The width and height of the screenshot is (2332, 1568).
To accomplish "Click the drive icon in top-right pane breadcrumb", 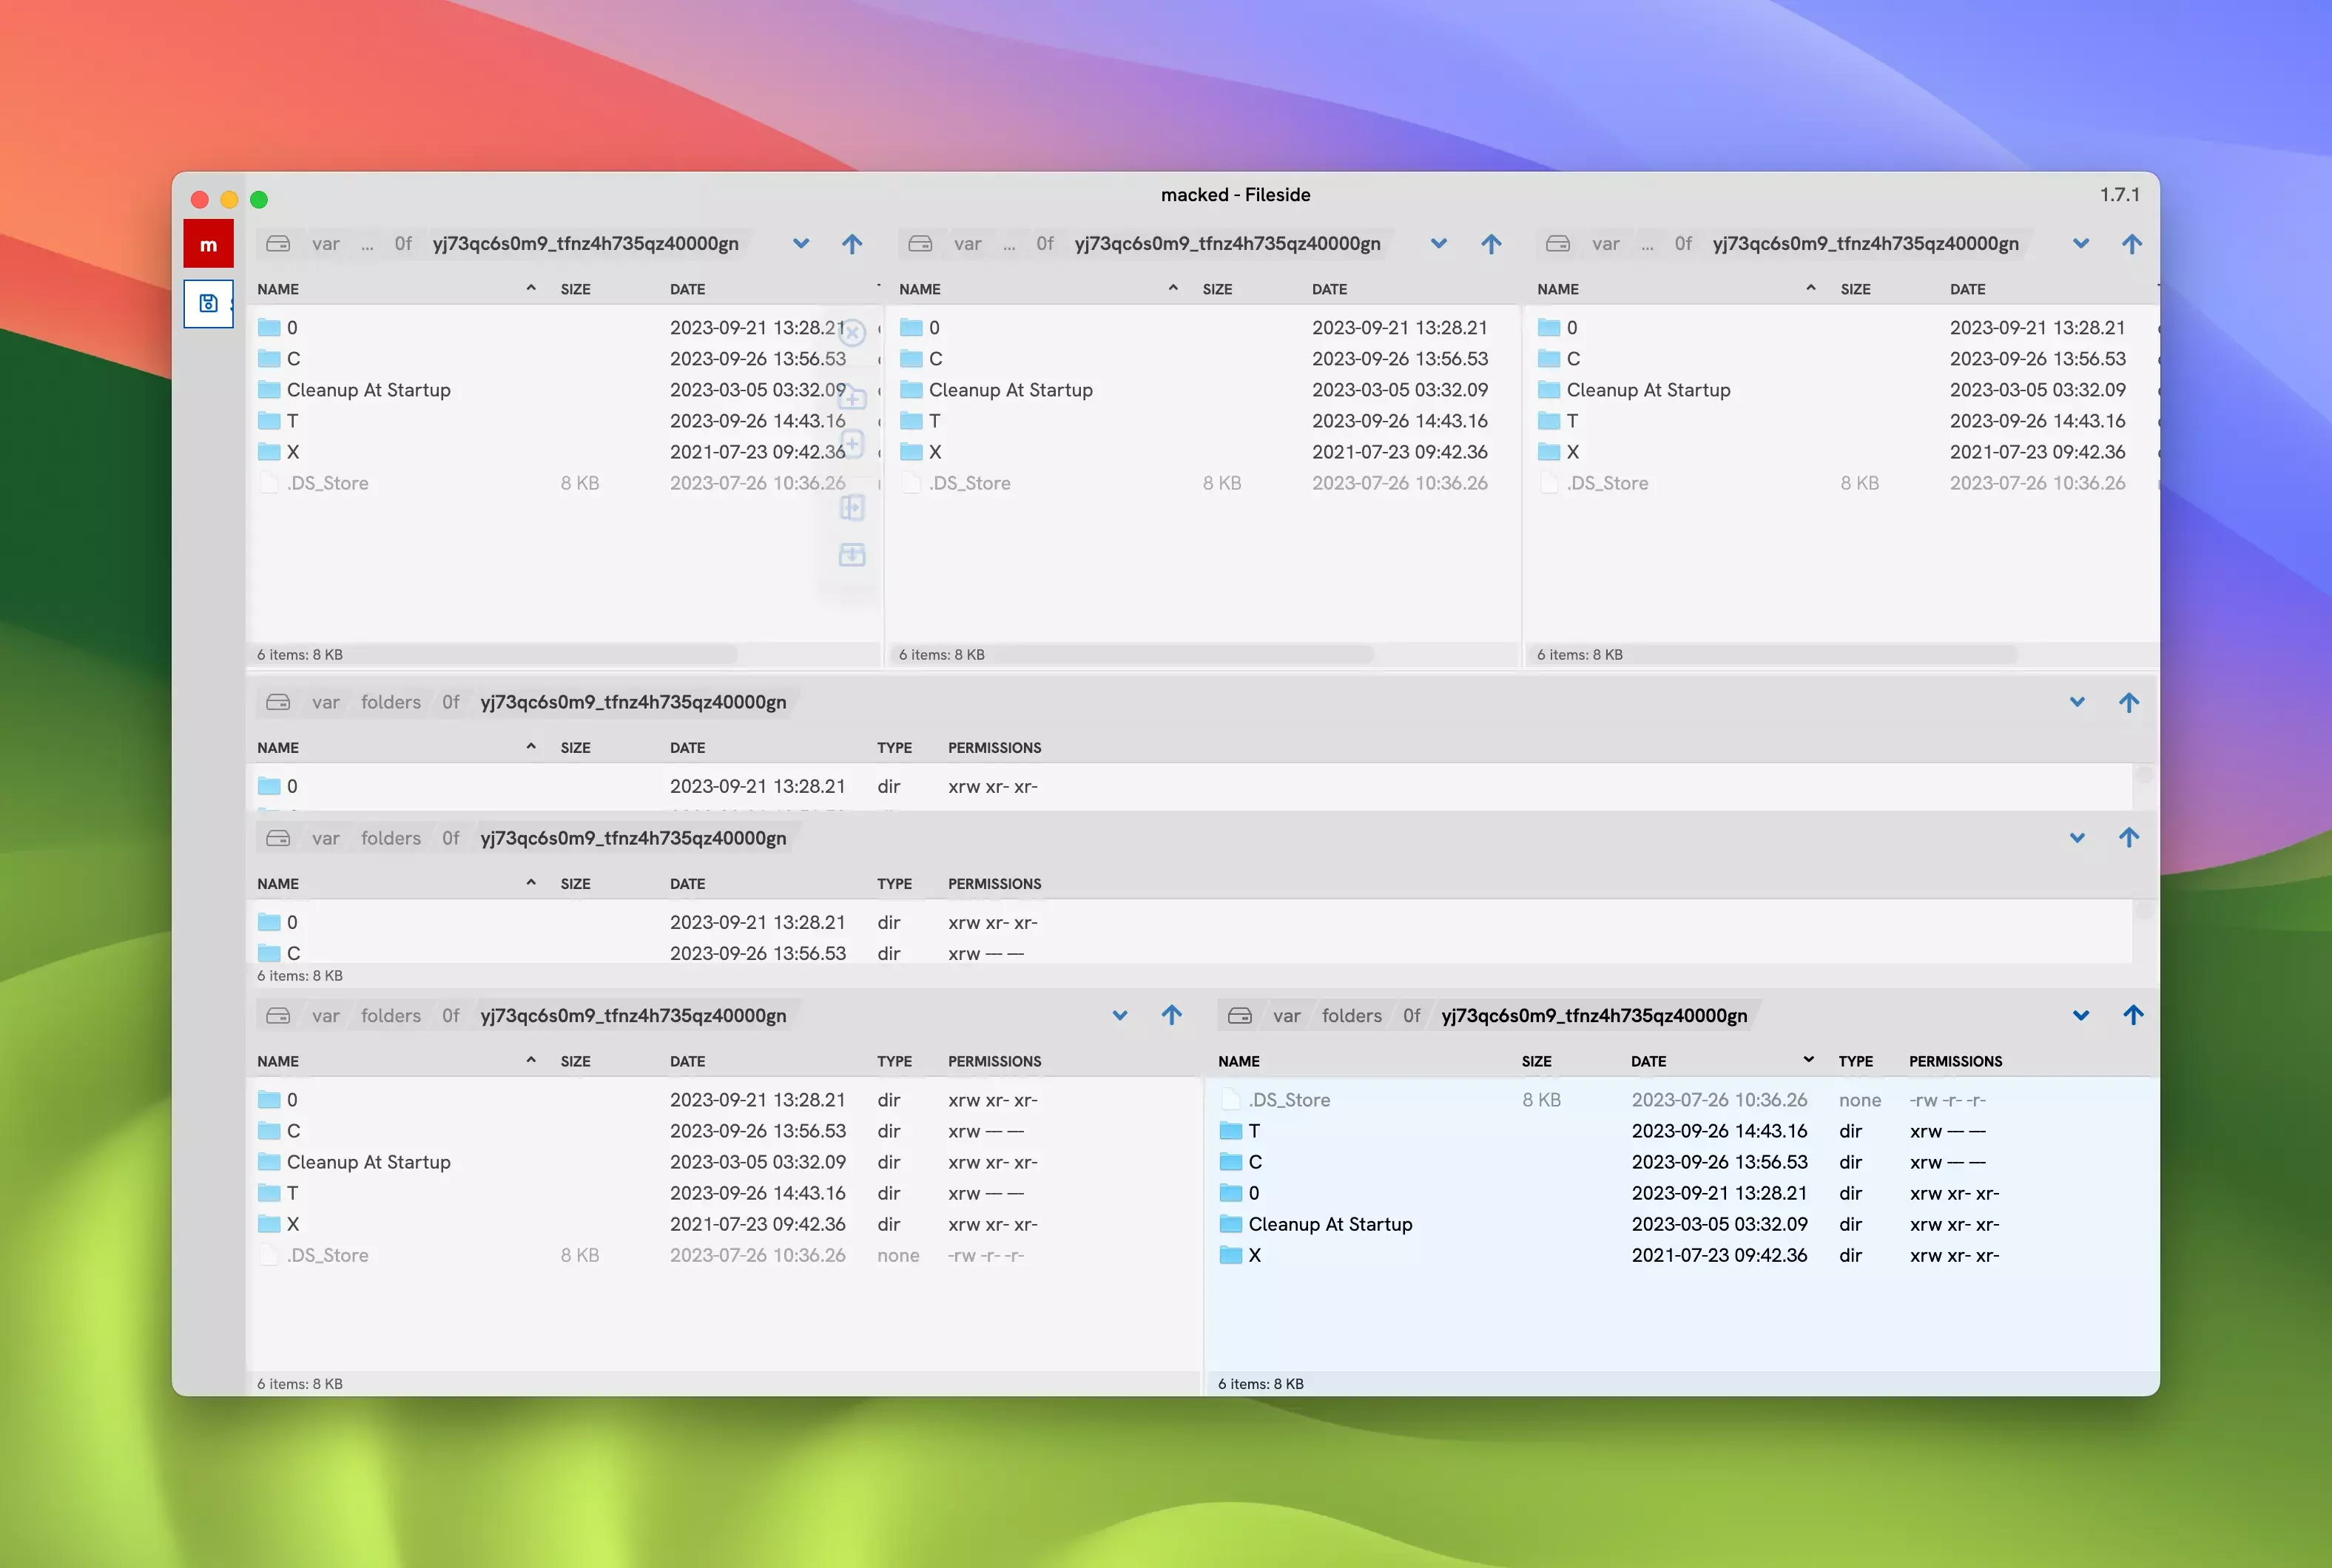I will pos(1557,244).
